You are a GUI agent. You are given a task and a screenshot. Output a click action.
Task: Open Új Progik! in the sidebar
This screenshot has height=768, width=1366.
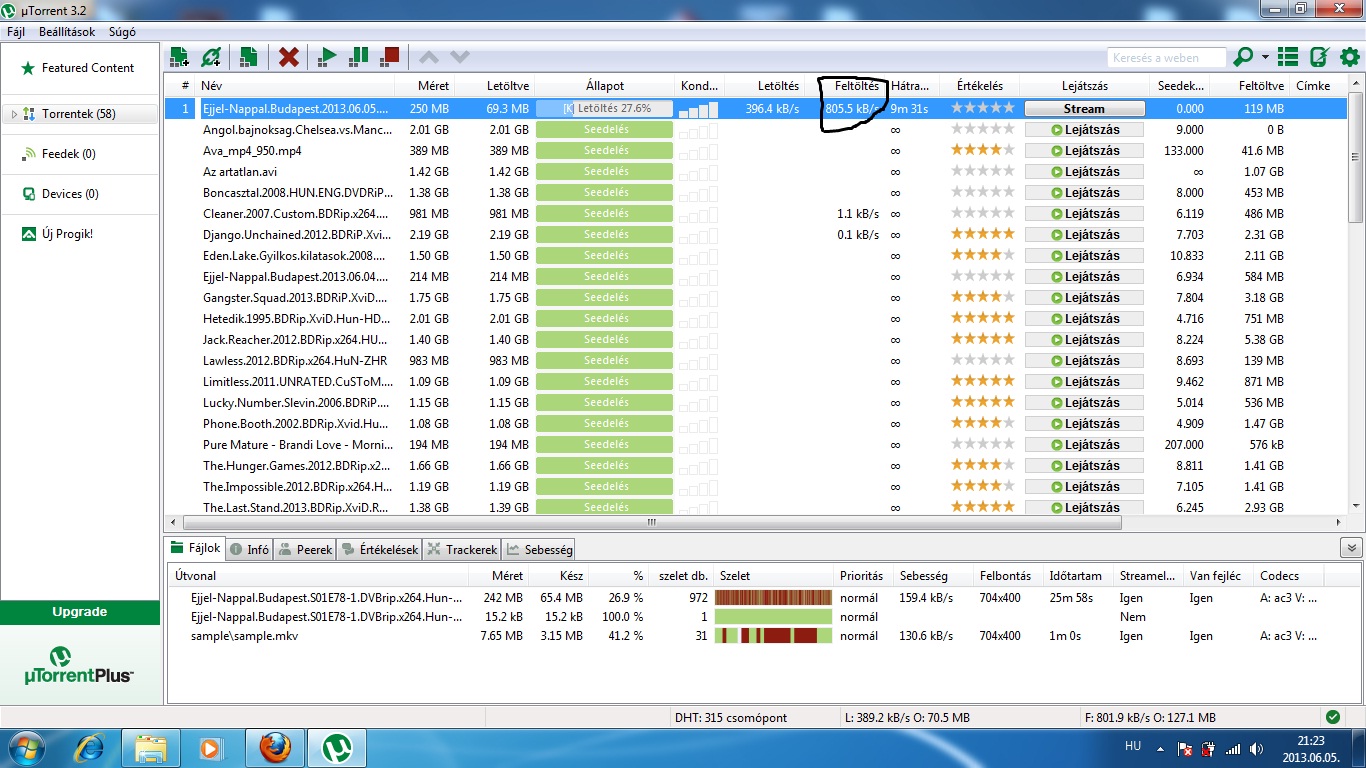coord(68,234)
